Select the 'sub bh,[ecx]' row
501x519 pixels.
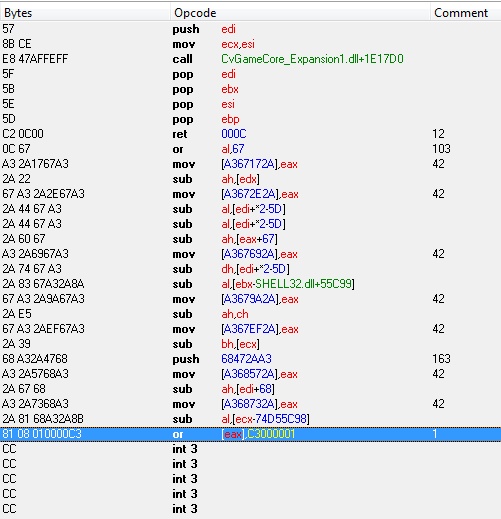(250, 344)
